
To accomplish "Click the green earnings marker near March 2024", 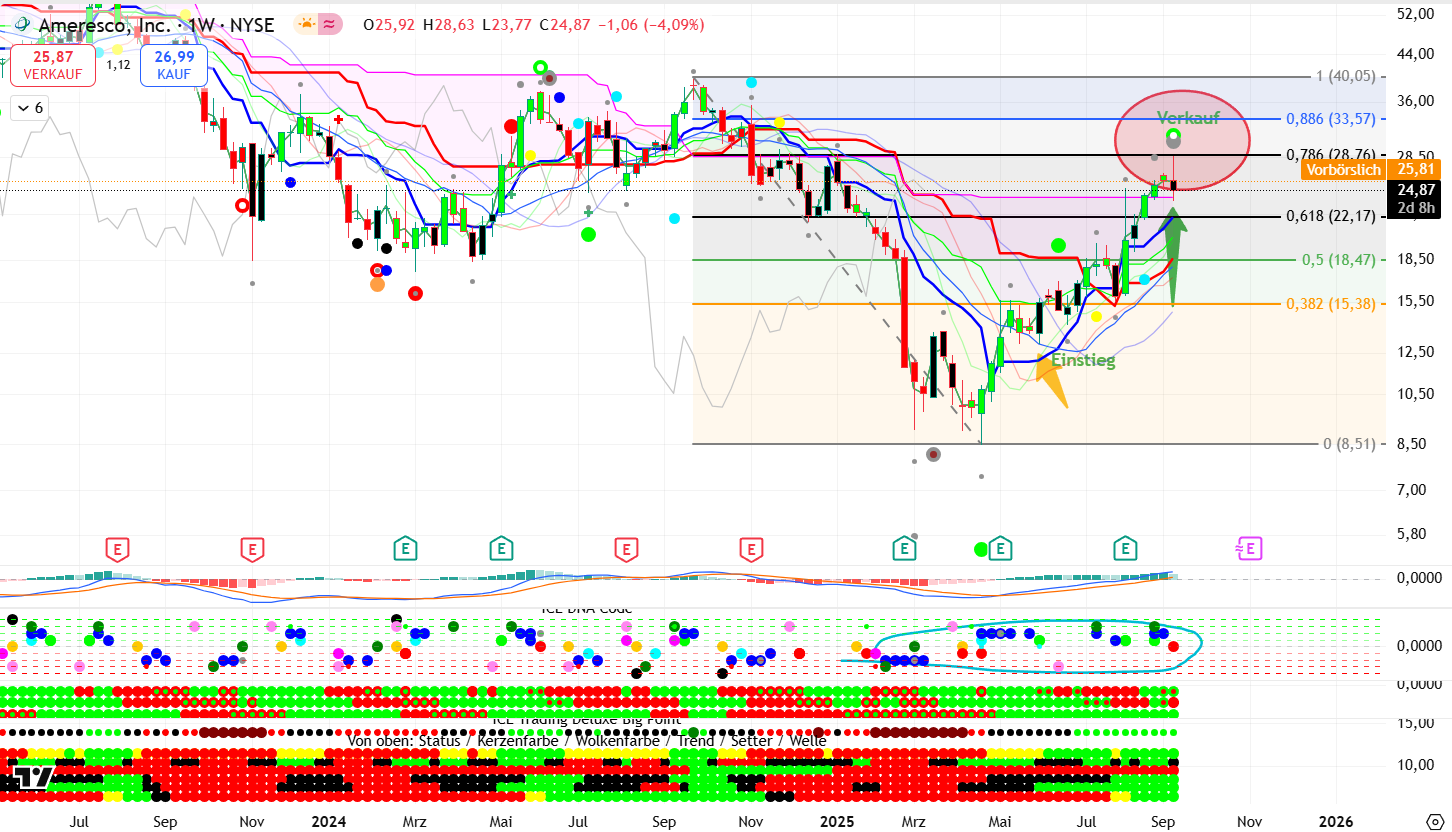I will tap(404, 548).
